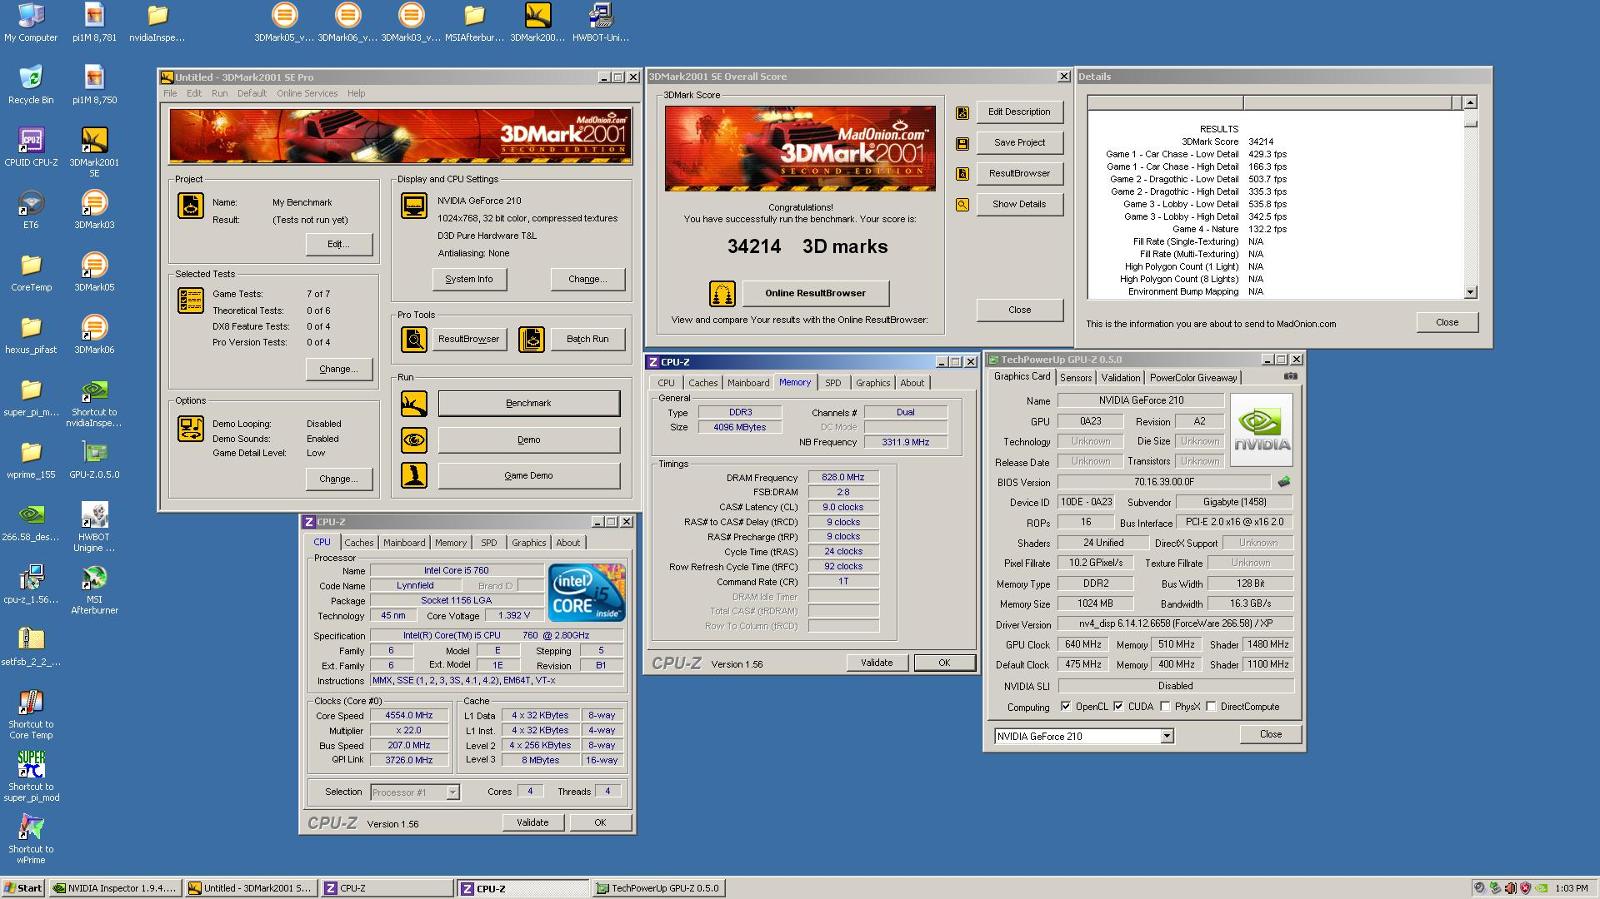The image size is (1600, 899).
Task: Toggle the OpenCL checkbox in GPU-Z
Action: 1066,706
